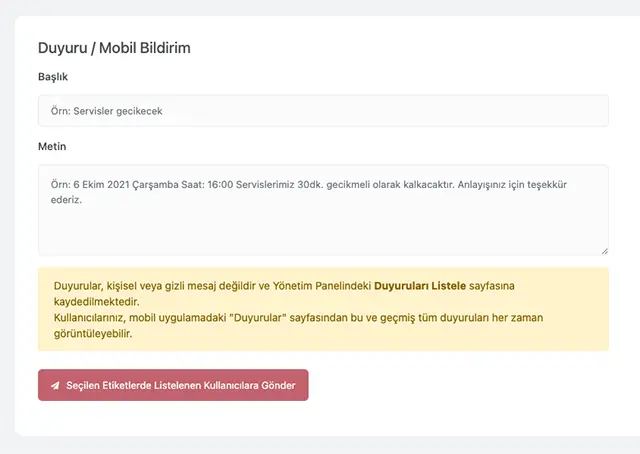Click the word Kullanıcılarınız in the notice
This screenshot has width=640, height=454.
(93, 318)
